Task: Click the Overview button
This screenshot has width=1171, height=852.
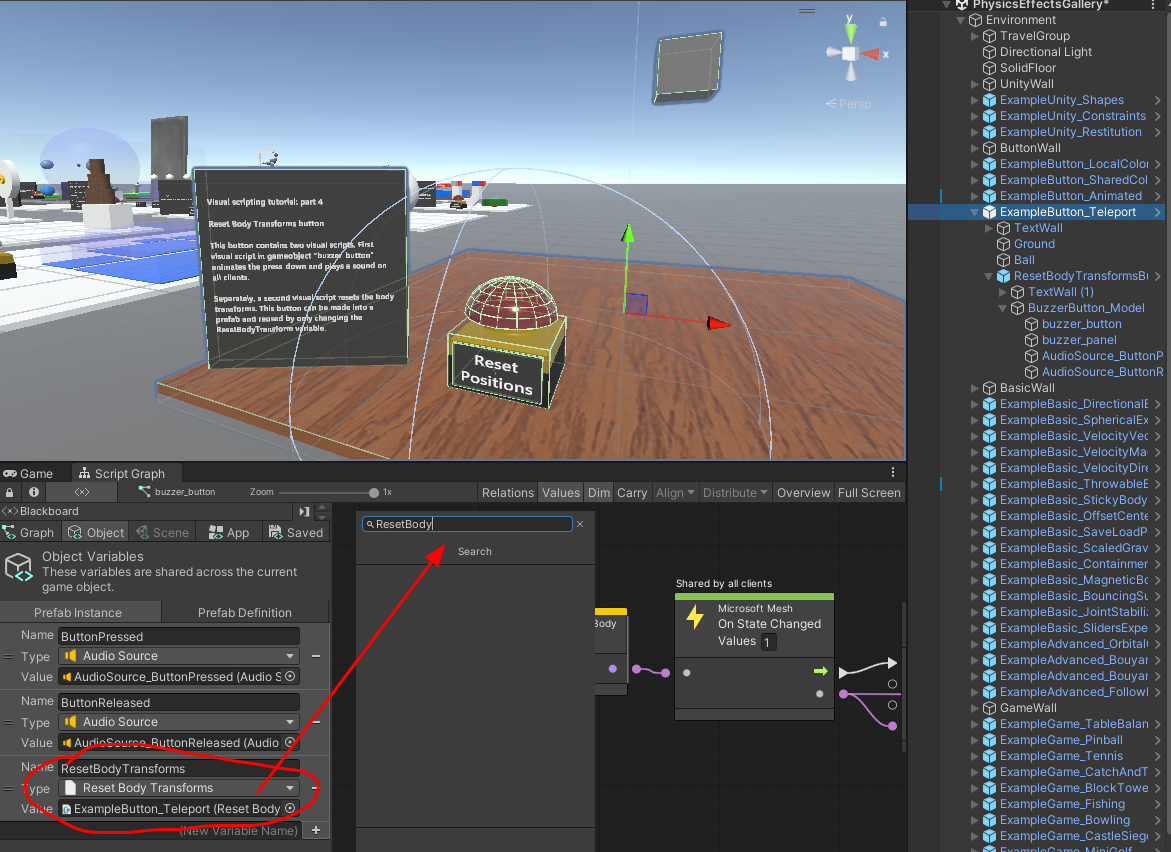Action: click(x=803, y=492)
